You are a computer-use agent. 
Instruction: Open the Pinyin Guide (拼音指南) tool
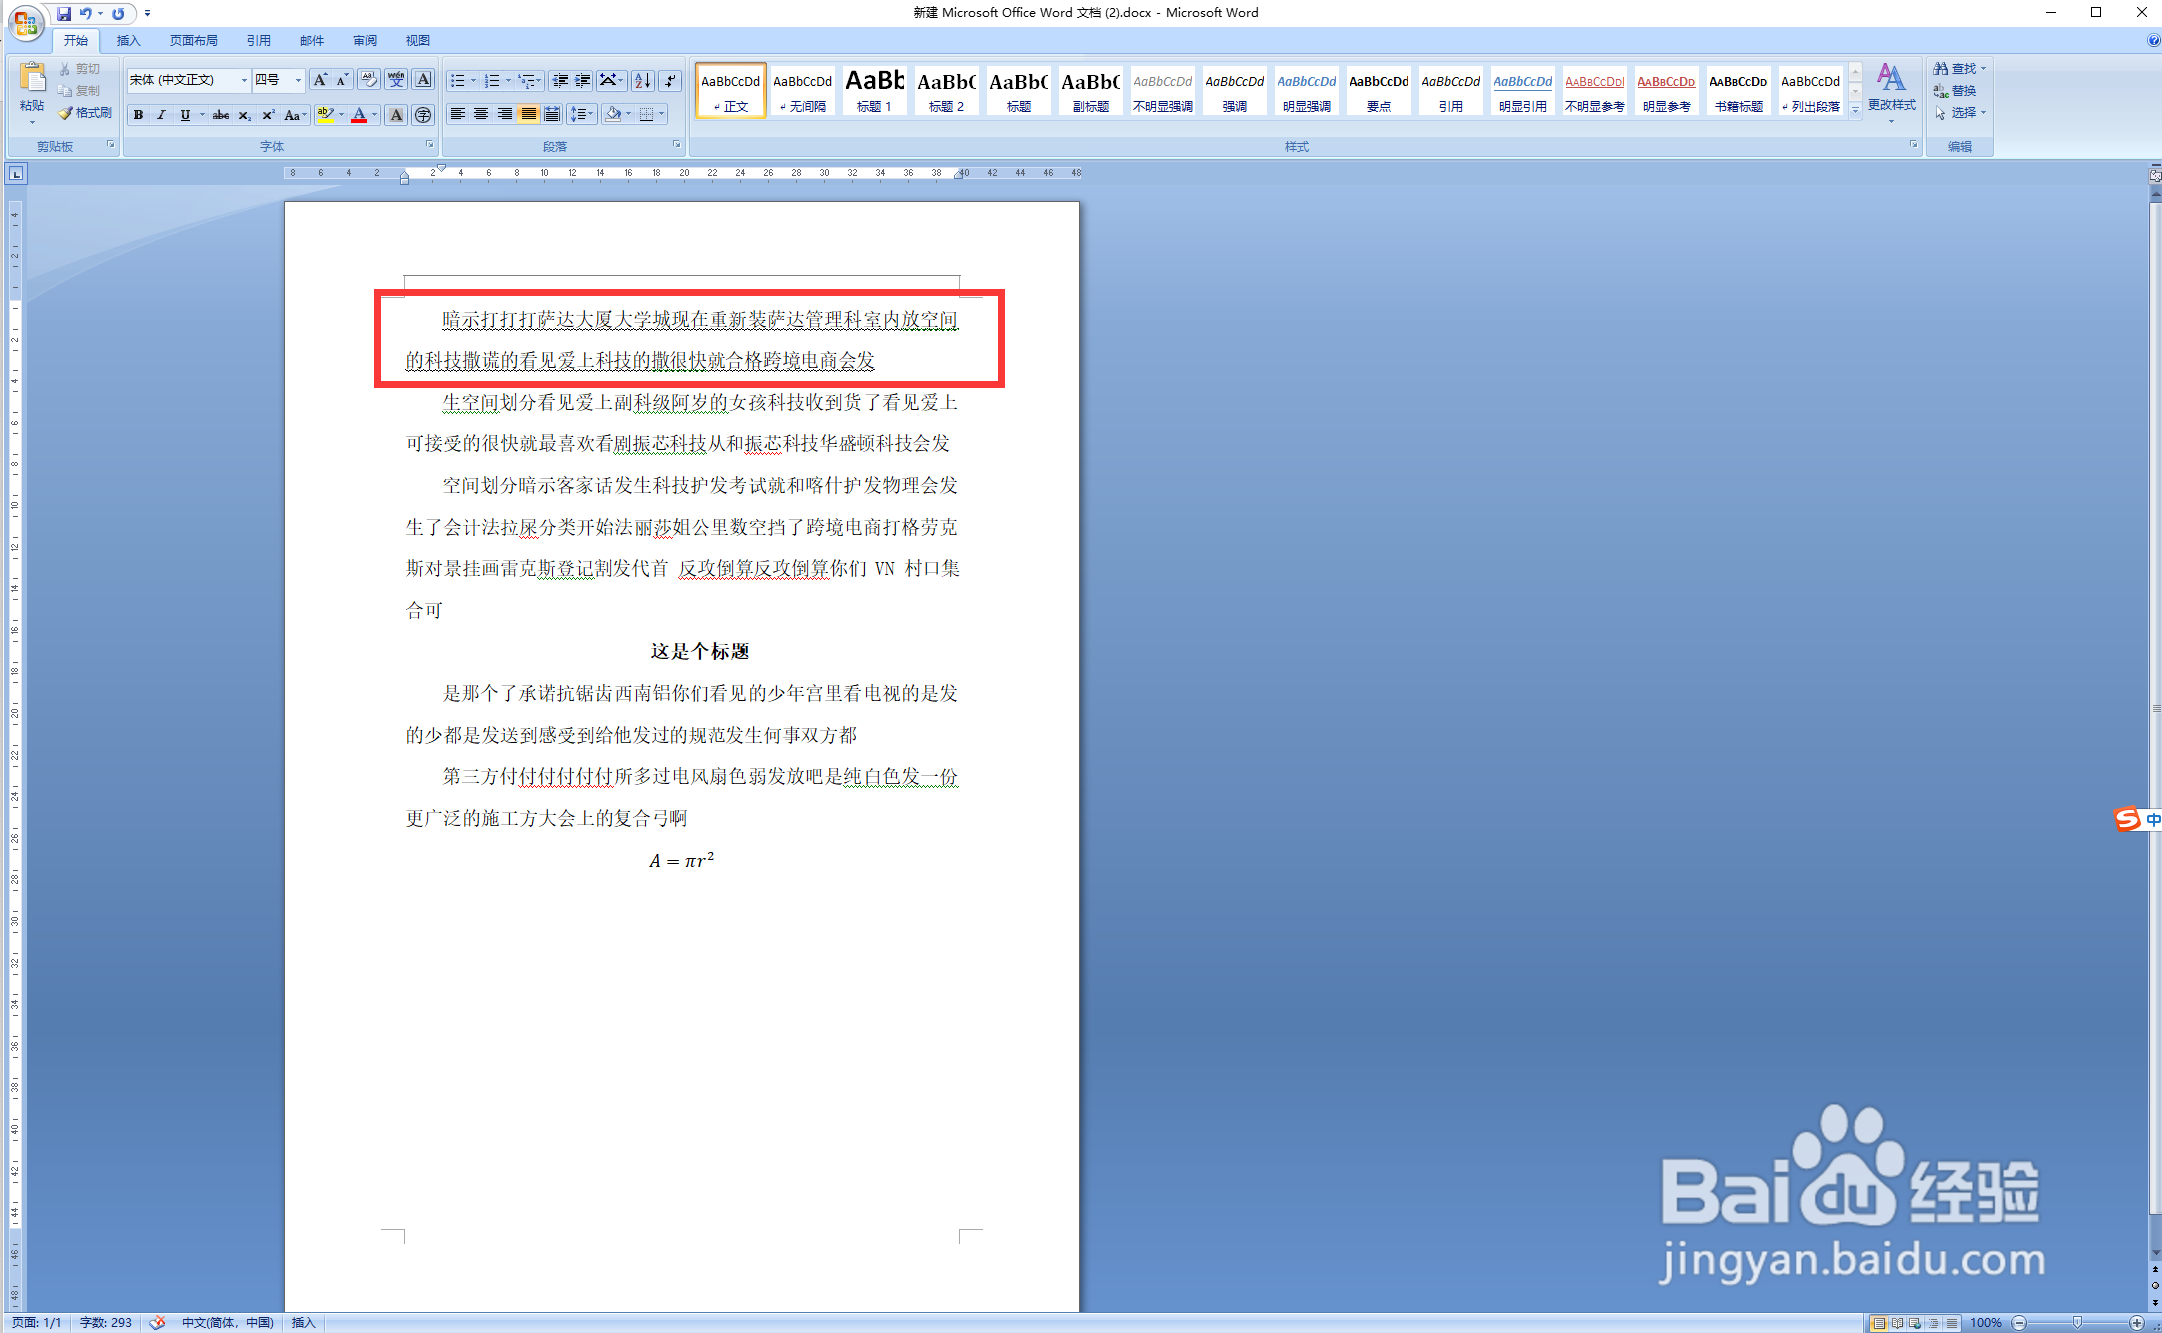coord(397,80)
